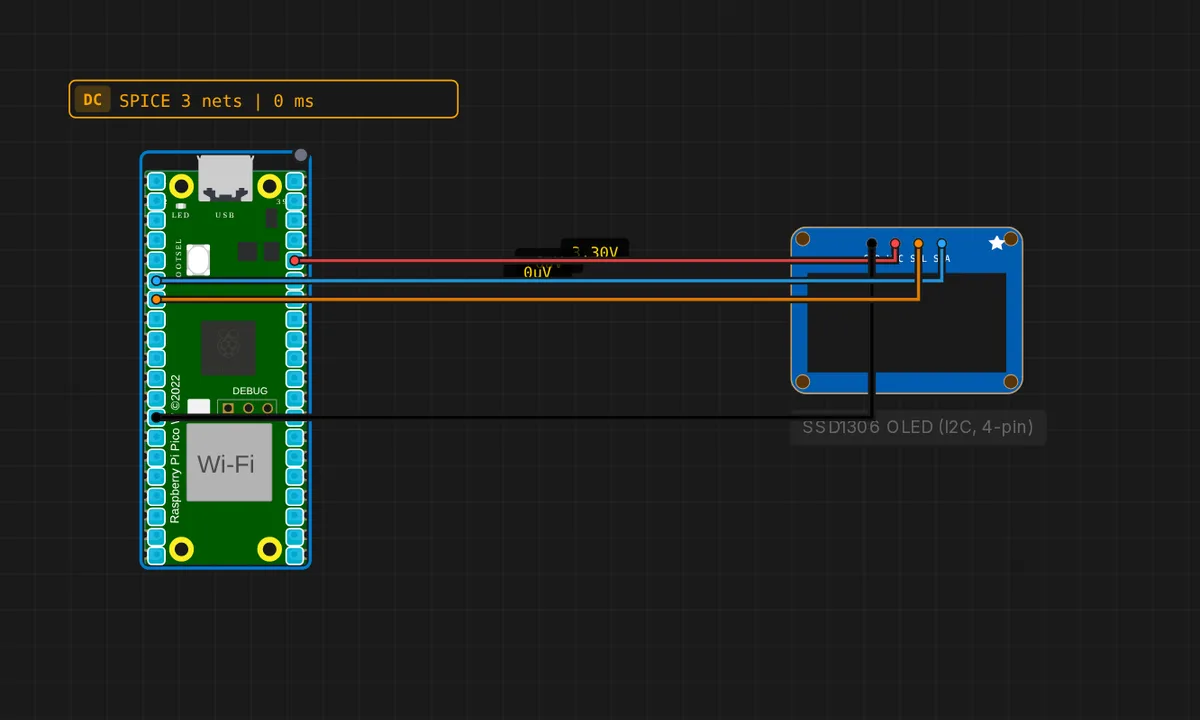Viewport: 1200px width, 720px height.
Task: Click the 3.30V voltage label
Action: tap(596, 252)
